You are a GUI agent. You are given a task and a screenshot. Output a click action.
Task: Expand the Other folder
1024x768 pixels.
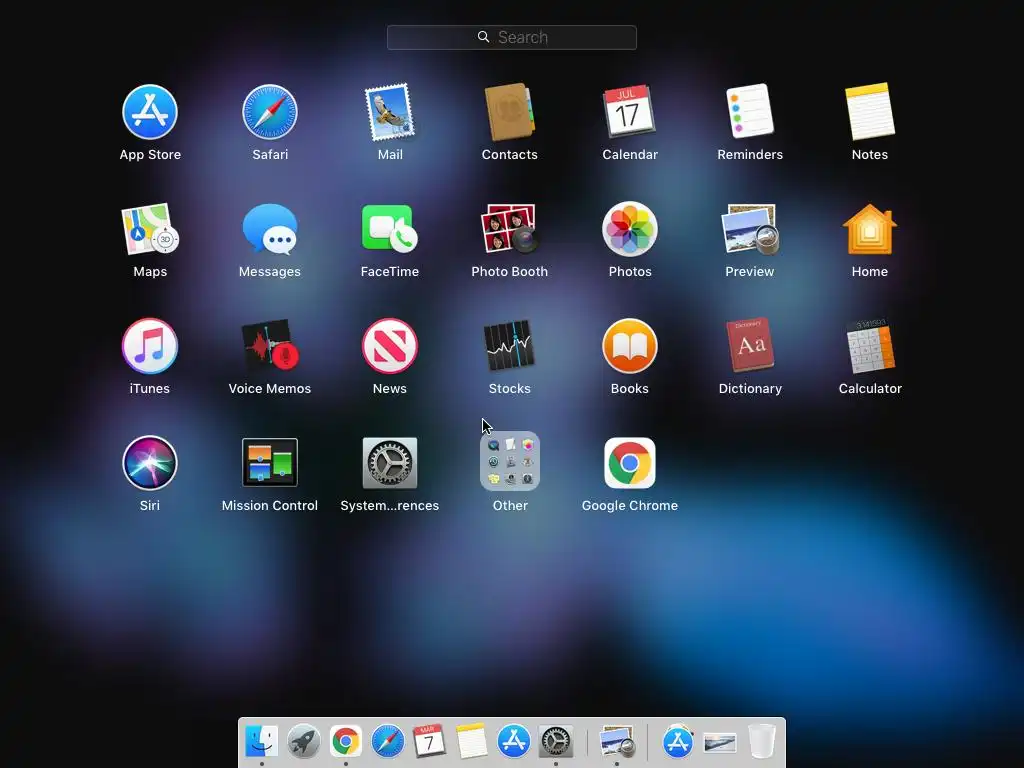(509, 461)
